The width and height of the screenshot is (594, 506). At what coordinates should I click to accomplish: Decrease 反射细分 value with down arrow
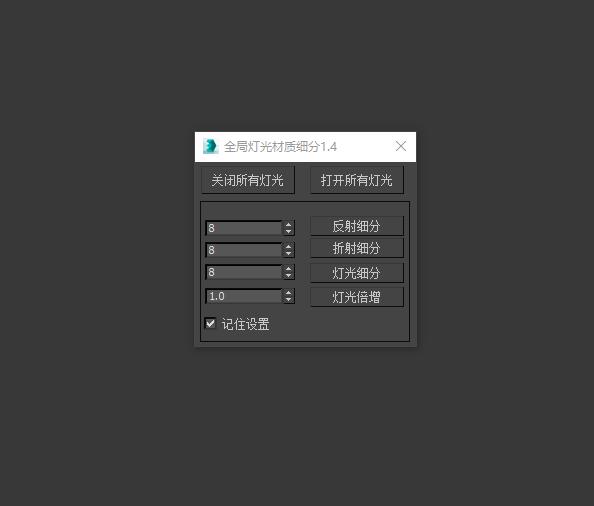click(289, 231)
